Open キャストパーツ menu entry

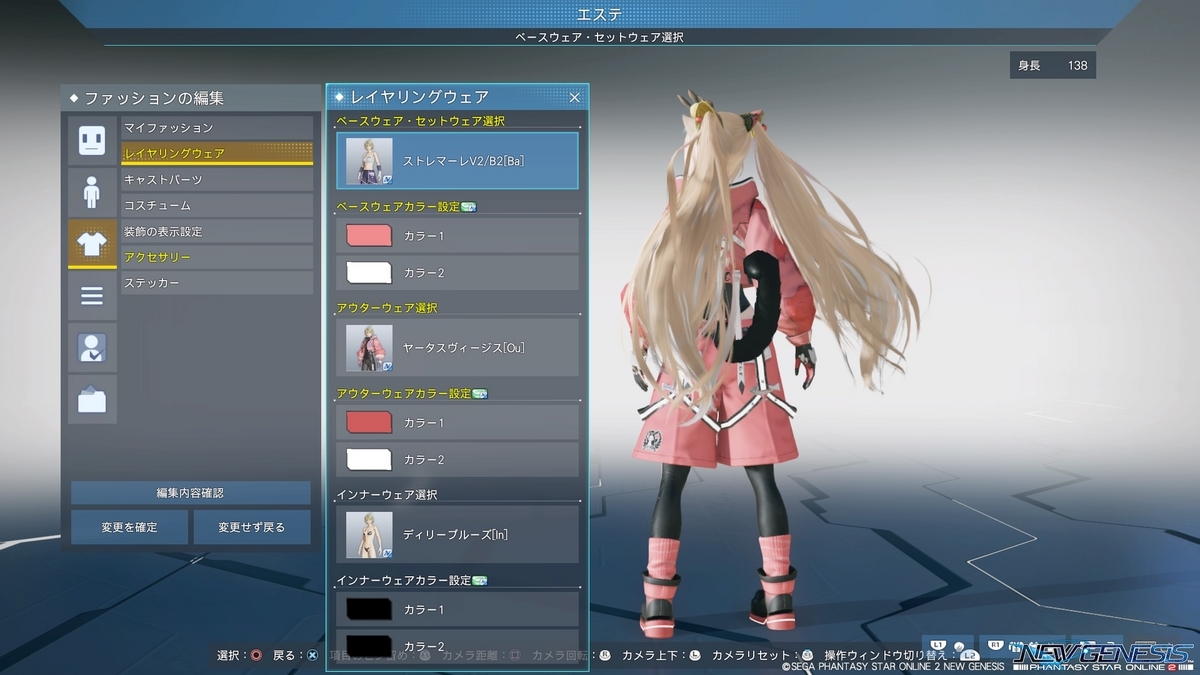217,180
